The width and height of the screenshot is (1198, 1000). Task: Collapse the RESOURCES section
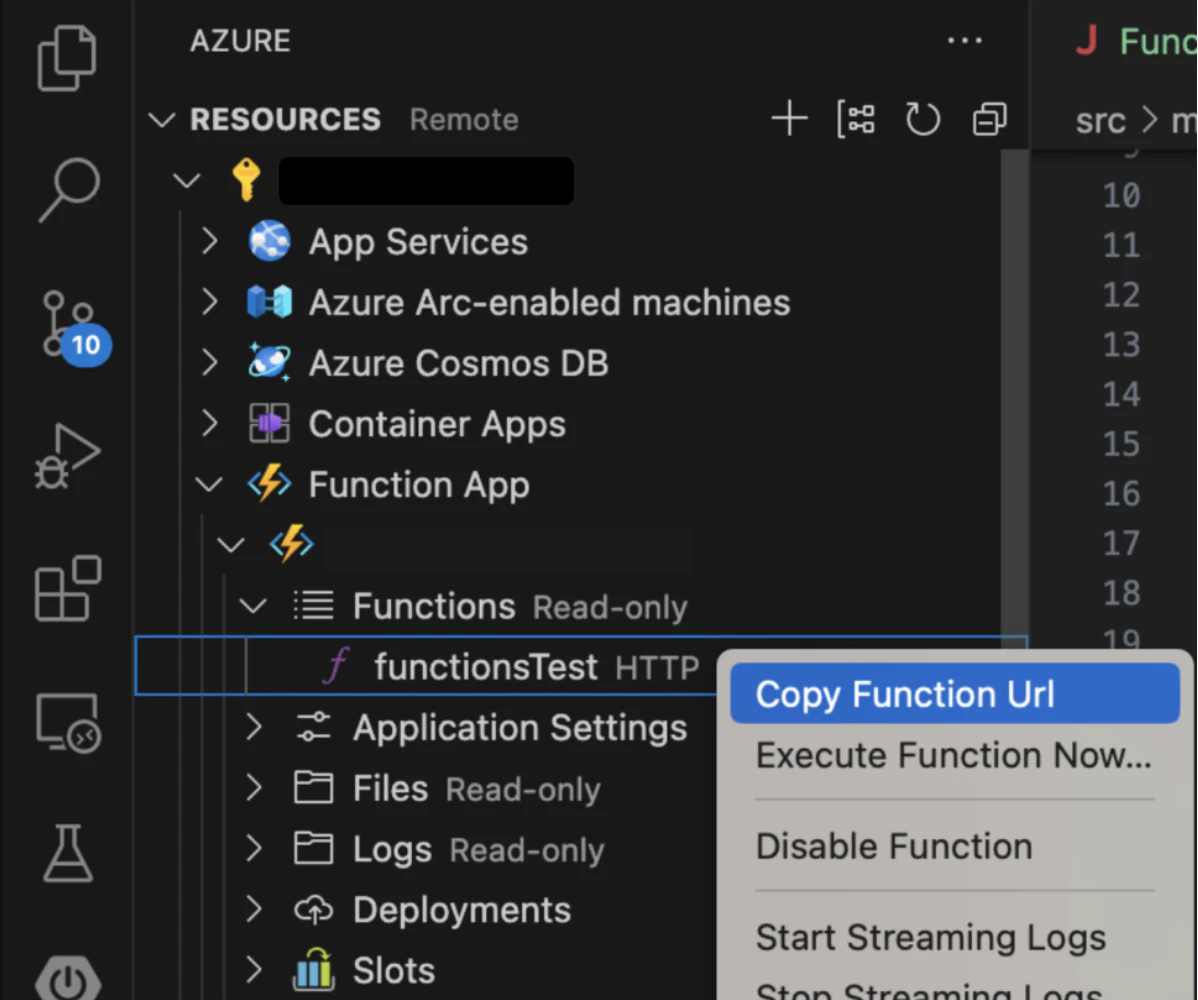(162, 120)
